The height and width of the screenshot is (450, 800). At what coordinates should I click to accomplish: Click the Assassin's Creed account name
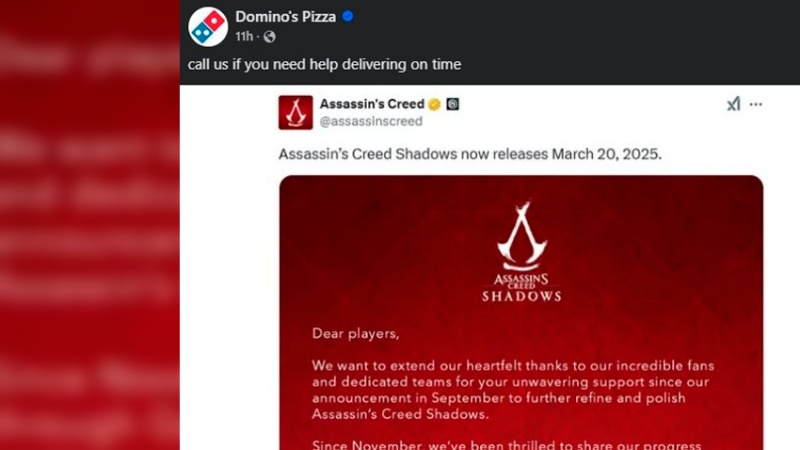[x=372, y=104]
